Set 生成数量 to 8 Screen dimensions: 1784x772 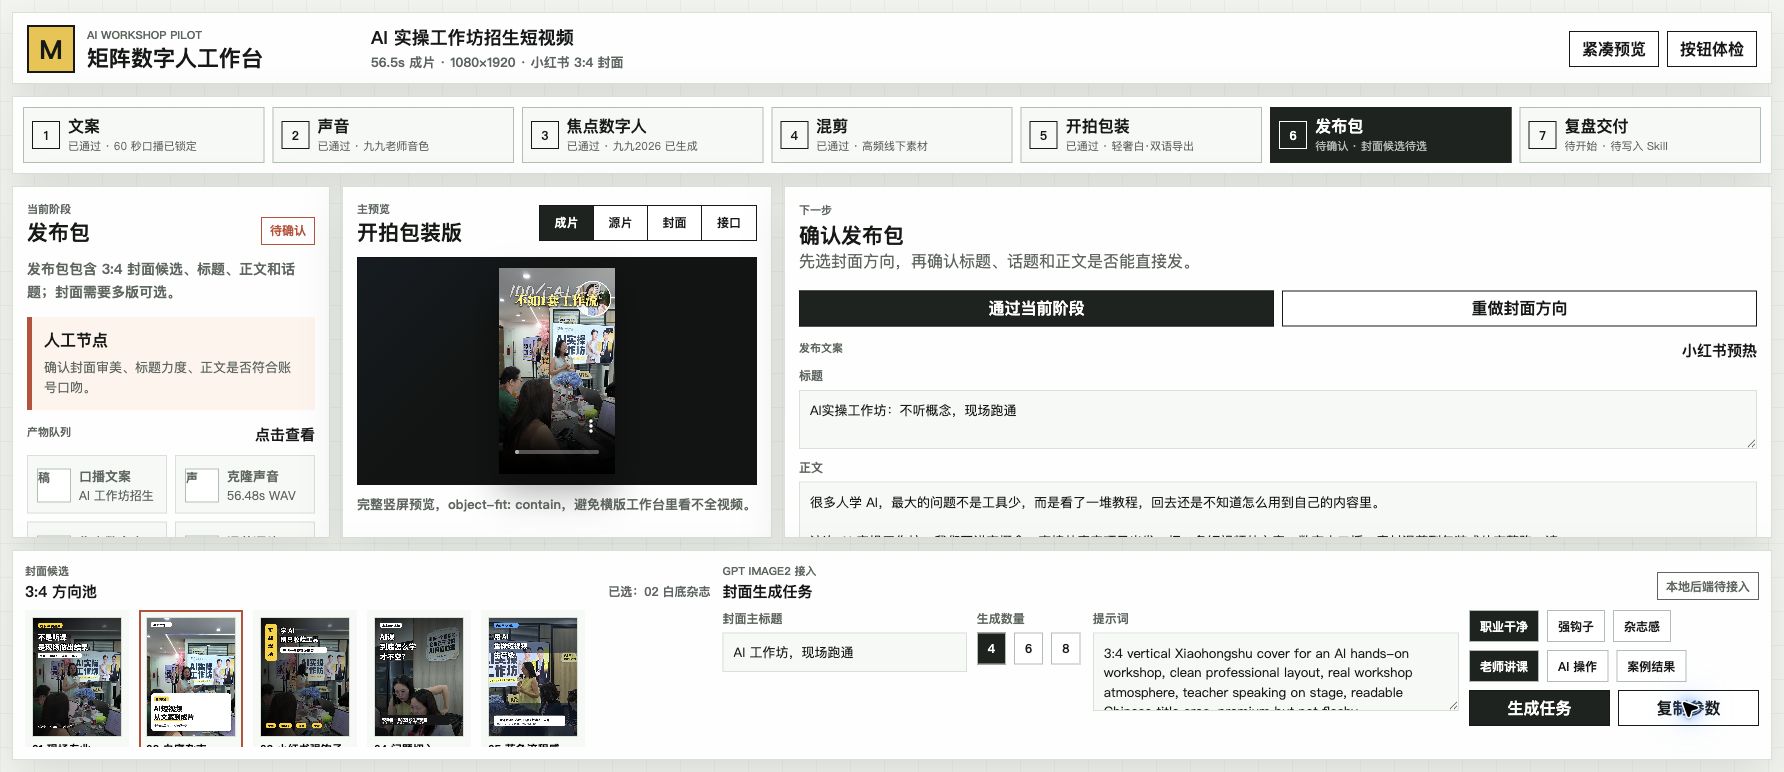point(1066,649)
